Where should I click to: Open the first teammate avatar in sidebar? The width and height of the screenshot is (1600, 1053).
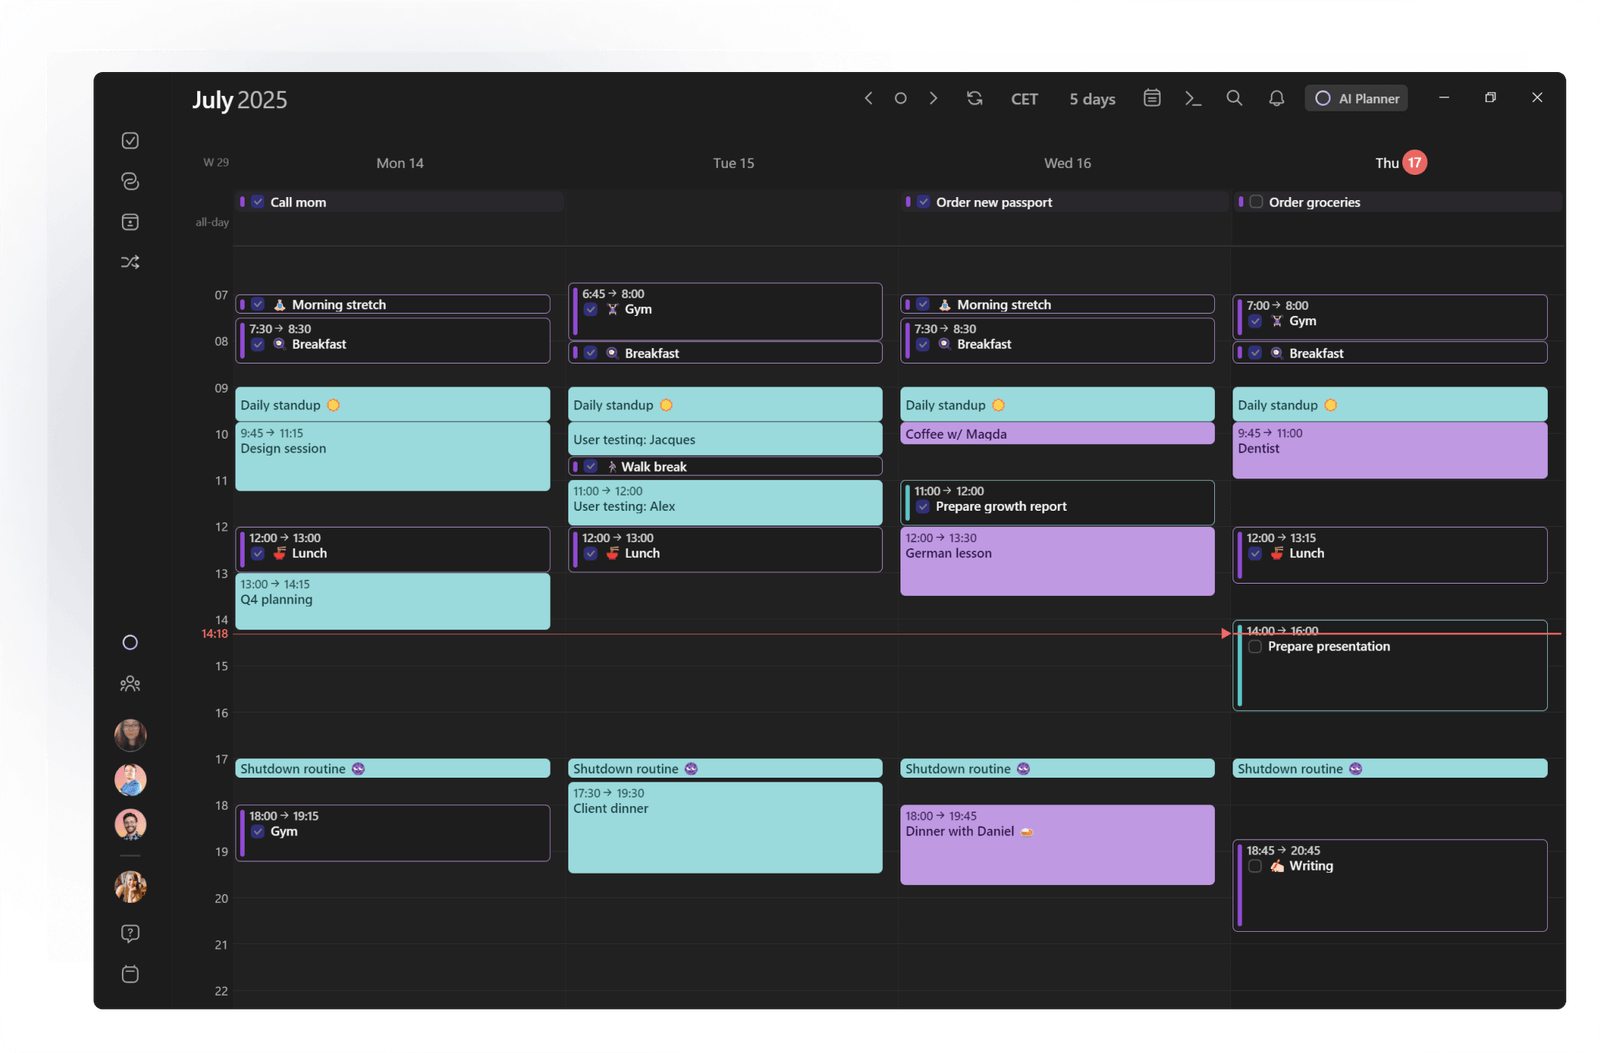pos(130,735)
